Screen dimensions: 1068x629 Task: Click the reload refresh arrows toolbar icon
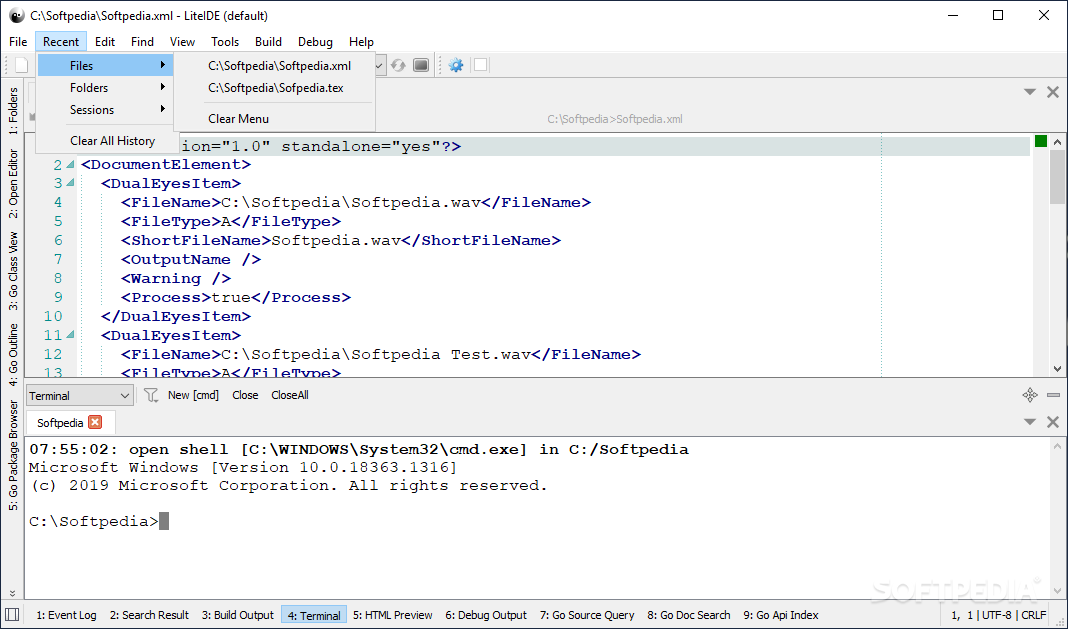[x=398, y=65]
